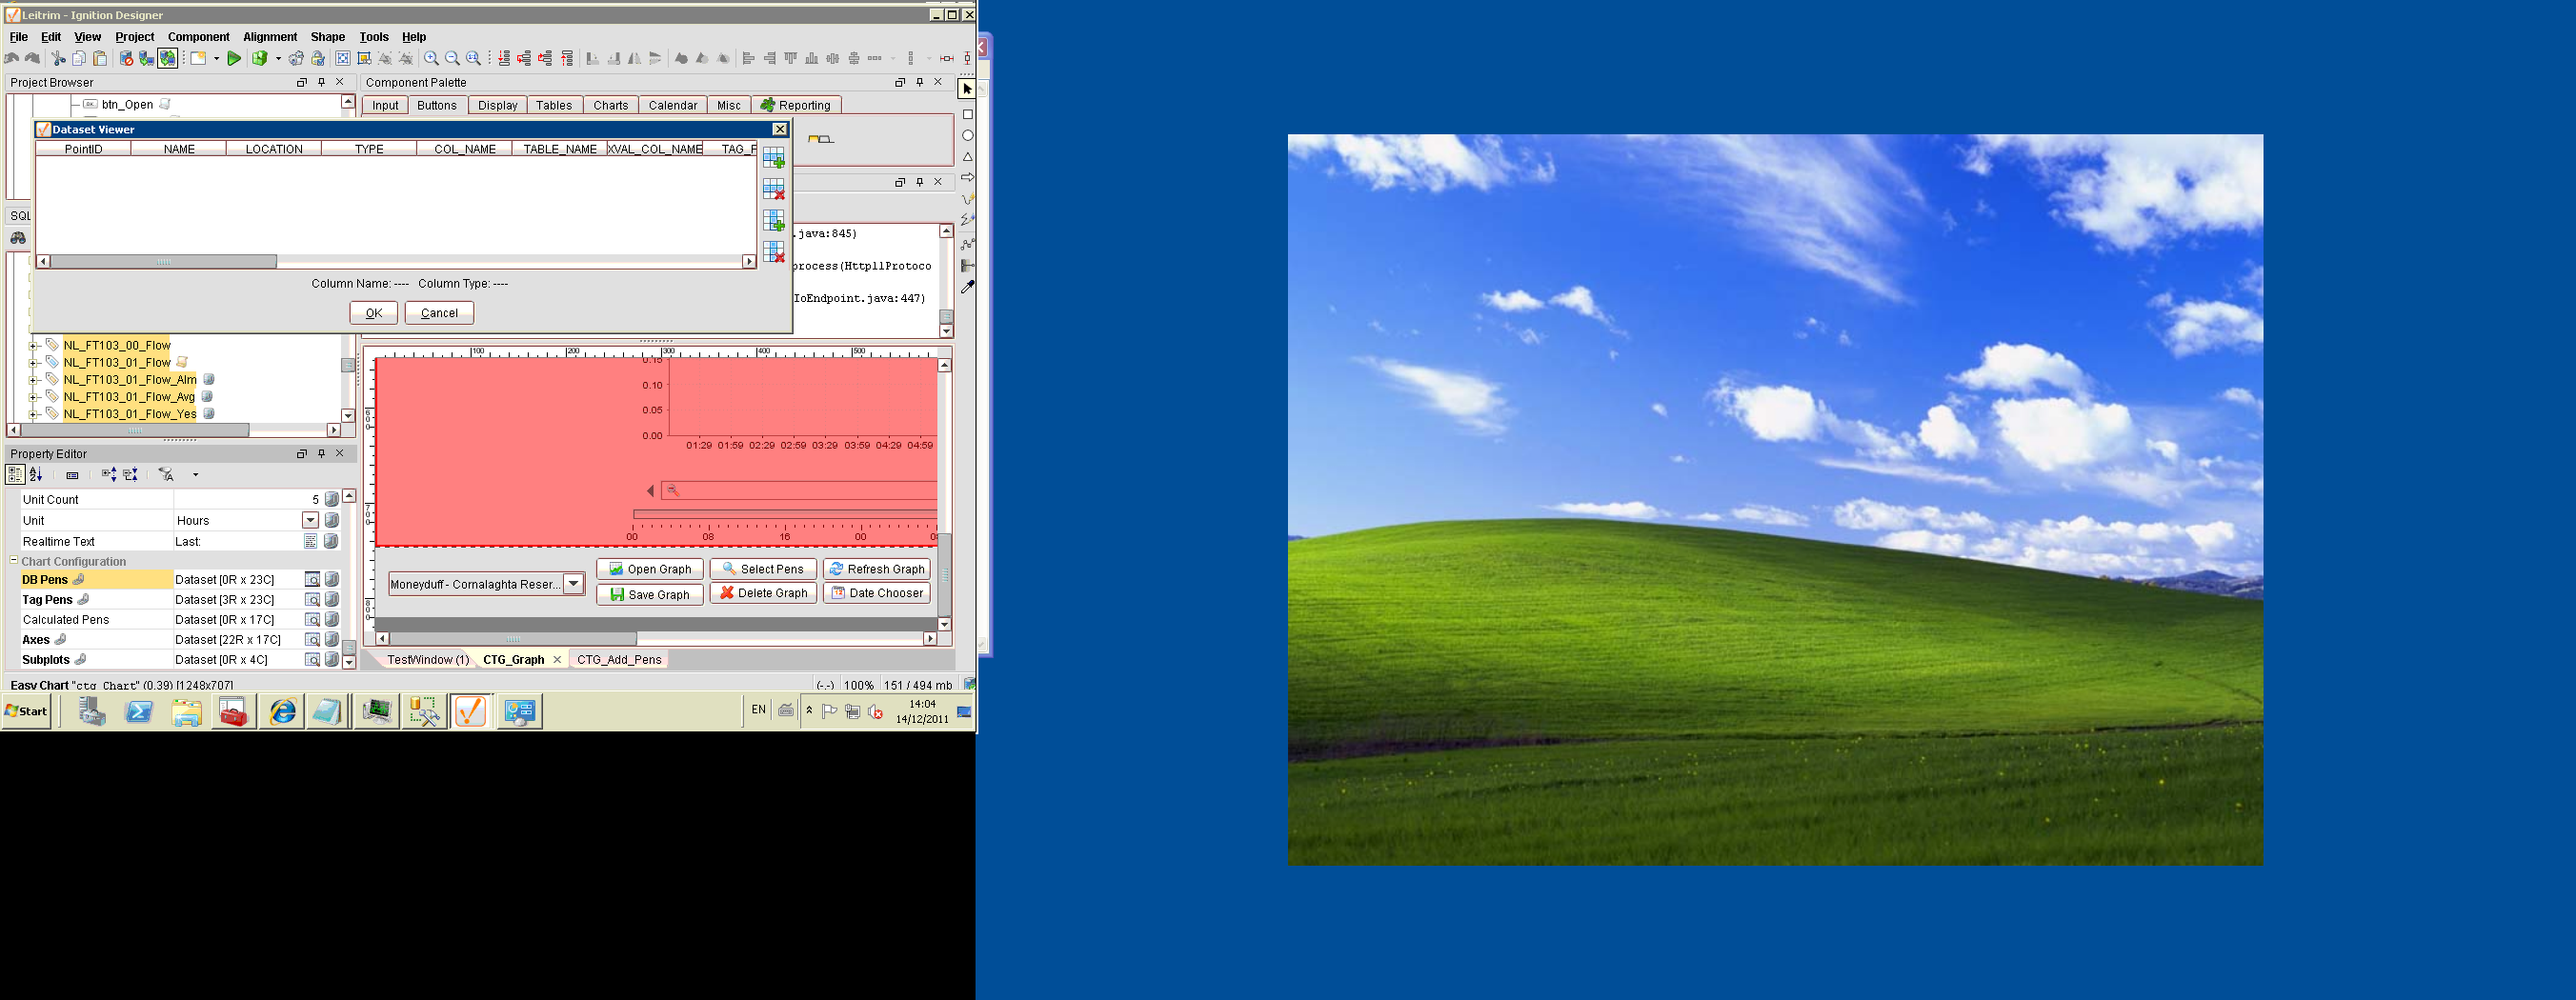The image size is (2576, 1000).
Task: Open binding icon for Subplots property
Action: point(331,660)
